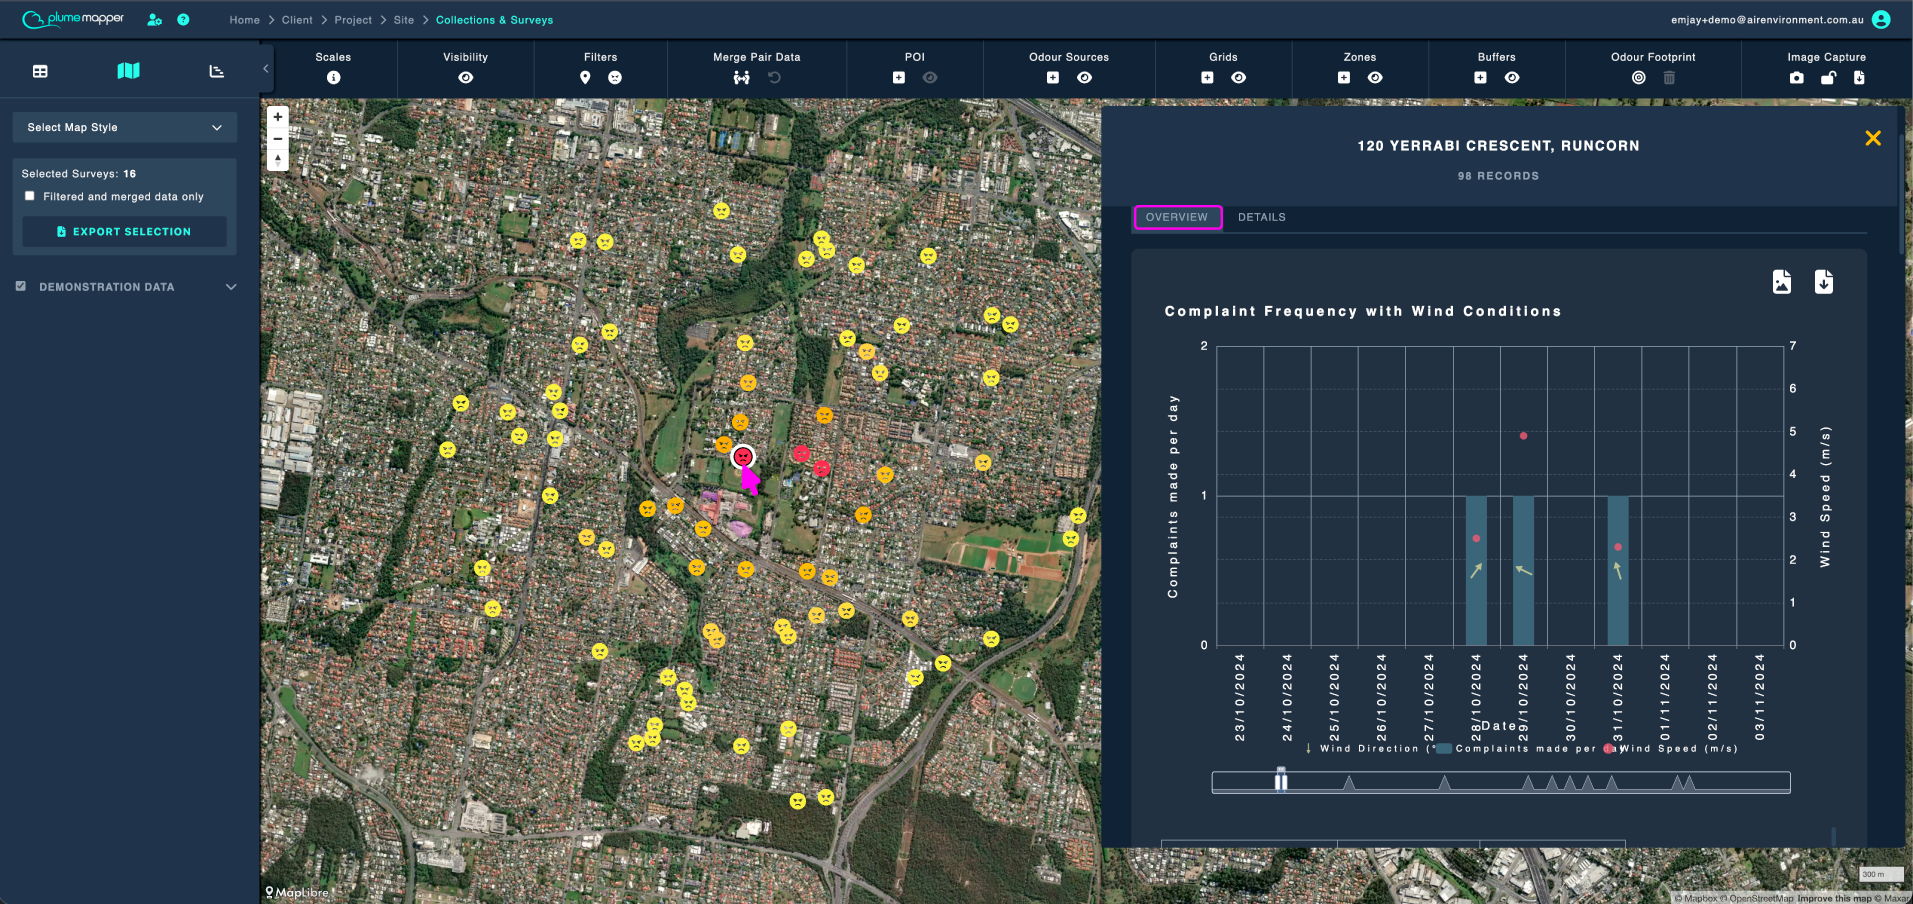Click the Image Capture unlock icon
The height and width of the screenshot is (904, 1913).
click(x=1828, y=77)
